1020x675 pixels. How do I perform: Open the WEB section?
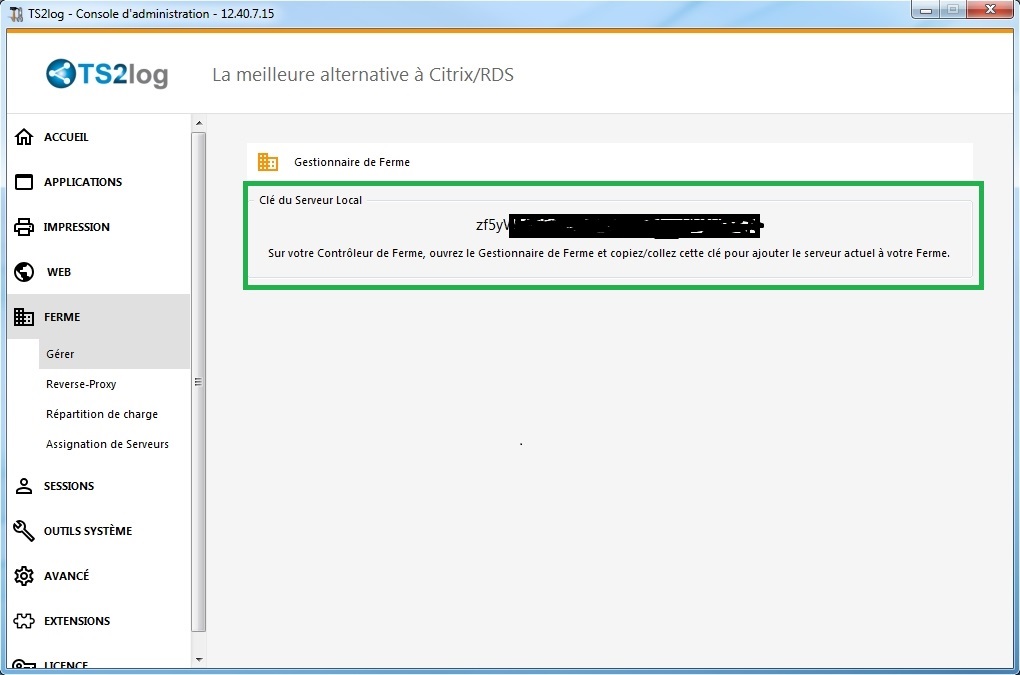[x=59, y=272]
